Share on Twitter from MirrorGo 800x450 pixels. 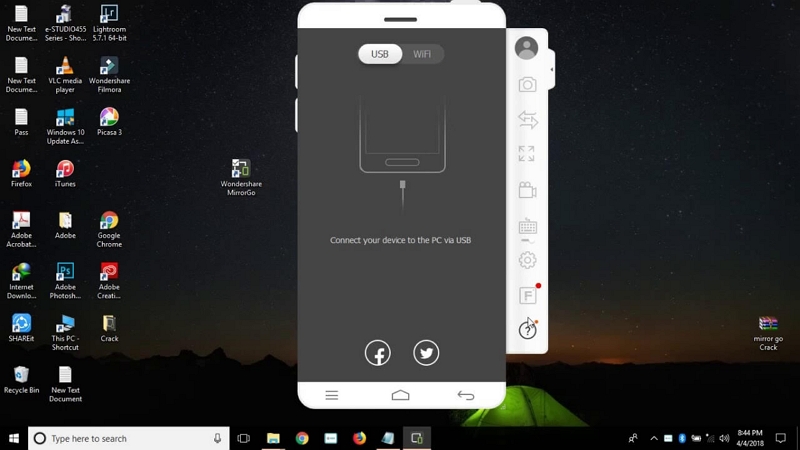coord(426,353)
